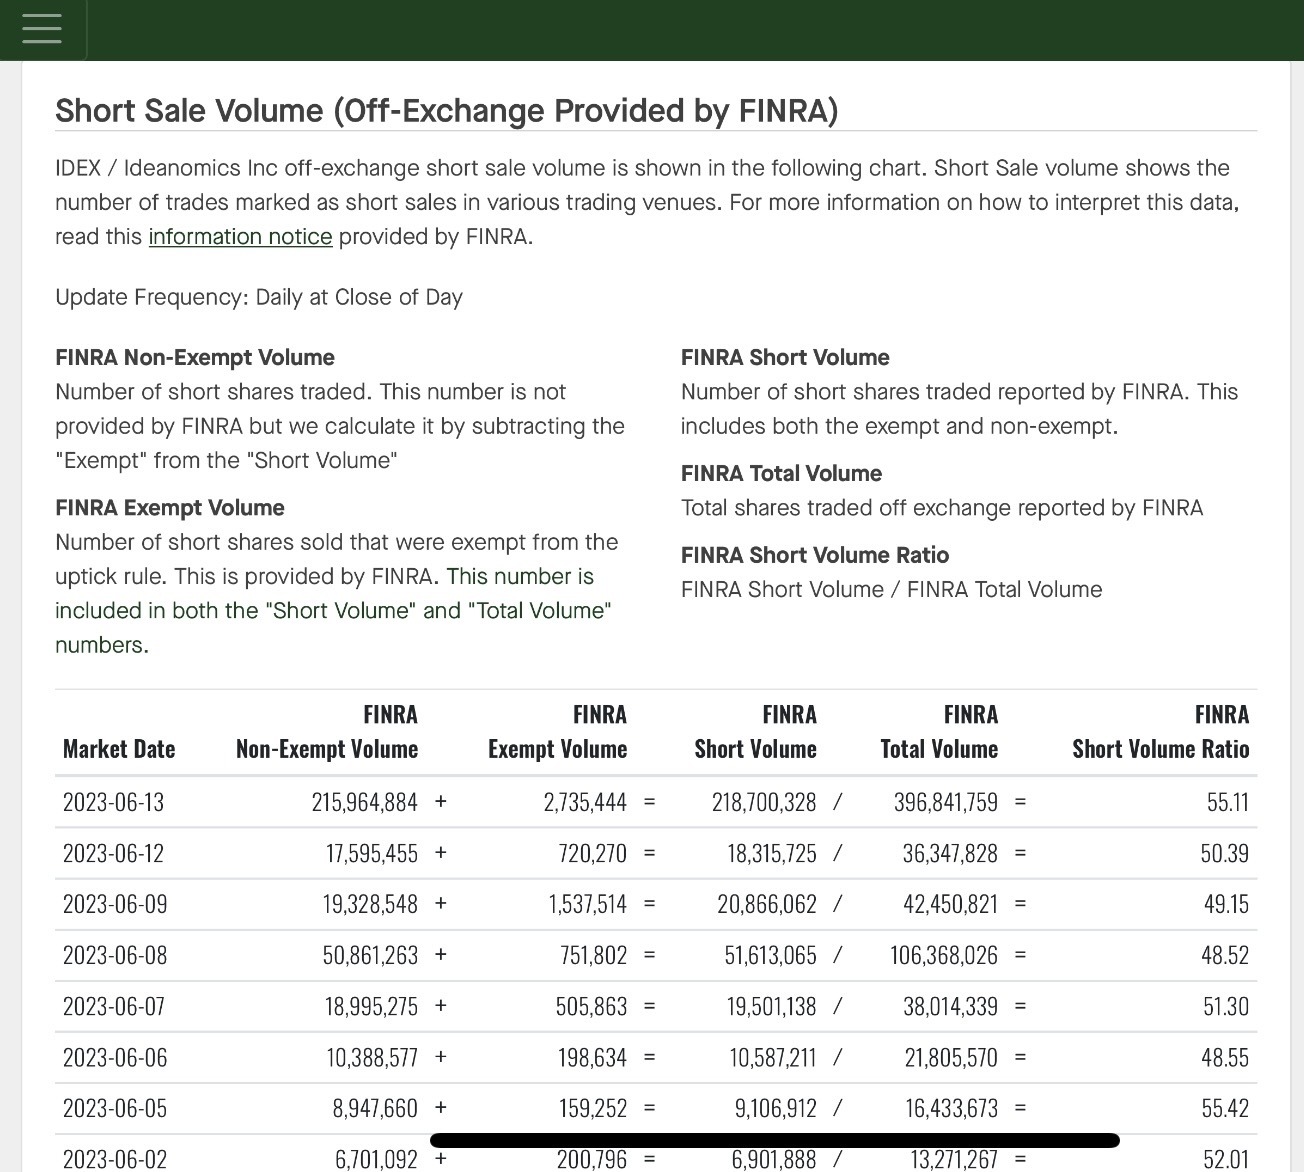Click exempt volume value 1,537,514

point(588,905)
